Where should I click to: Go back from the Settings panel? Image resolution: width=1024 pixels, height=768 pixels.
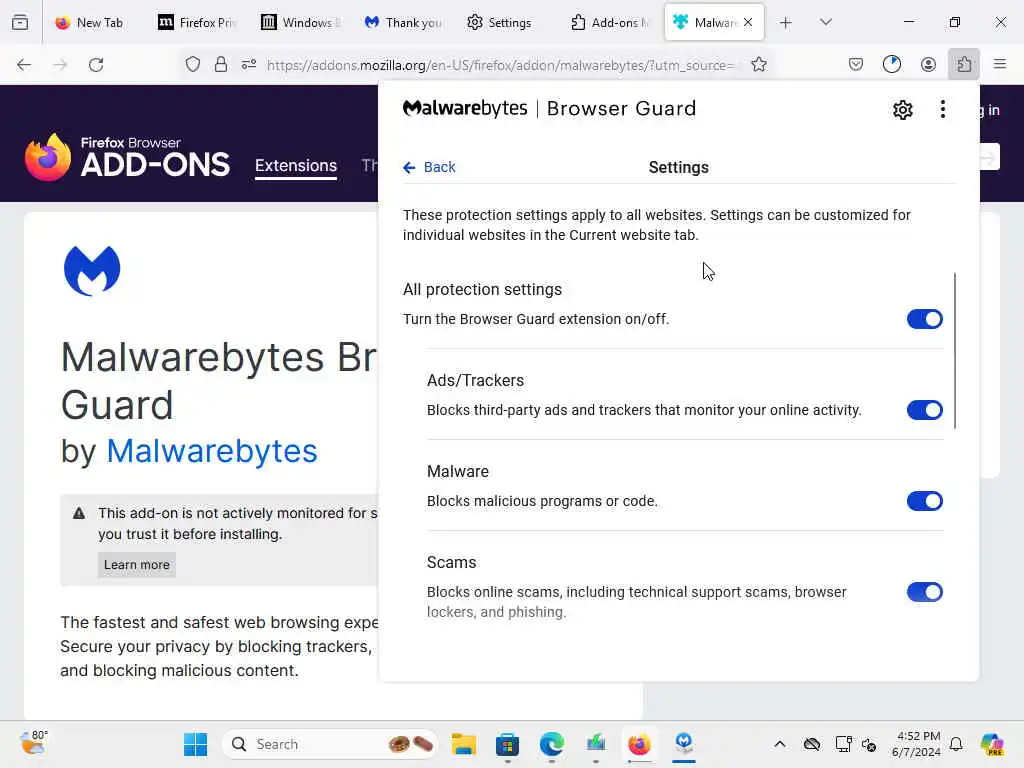click(429, 167)
